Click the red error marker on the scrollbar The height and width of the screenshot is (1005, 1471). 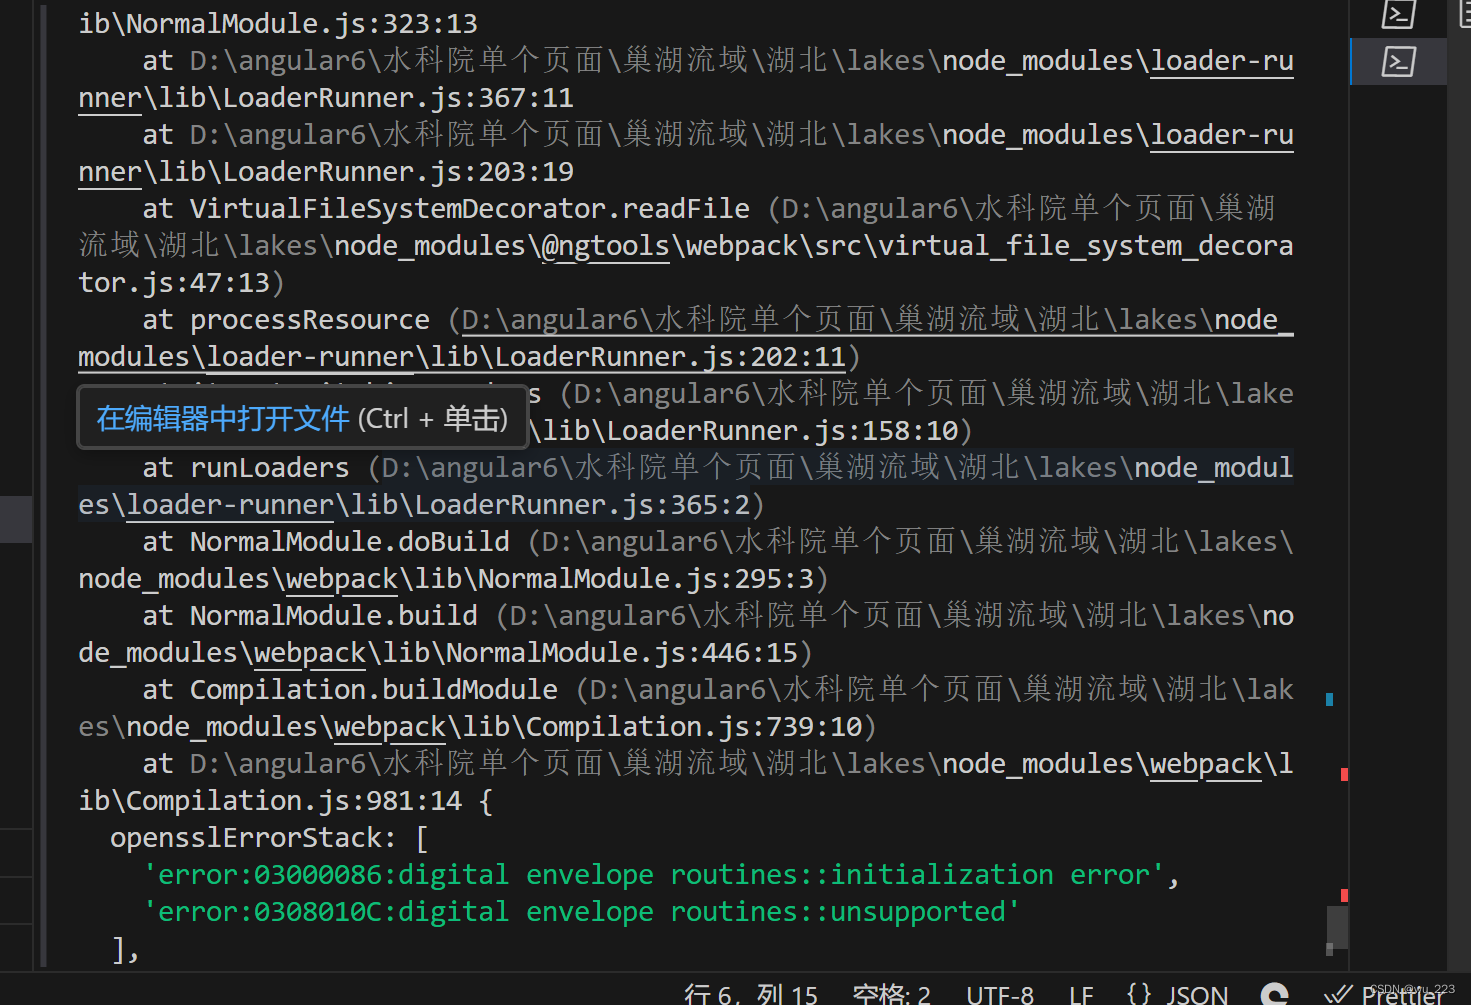1344,775
